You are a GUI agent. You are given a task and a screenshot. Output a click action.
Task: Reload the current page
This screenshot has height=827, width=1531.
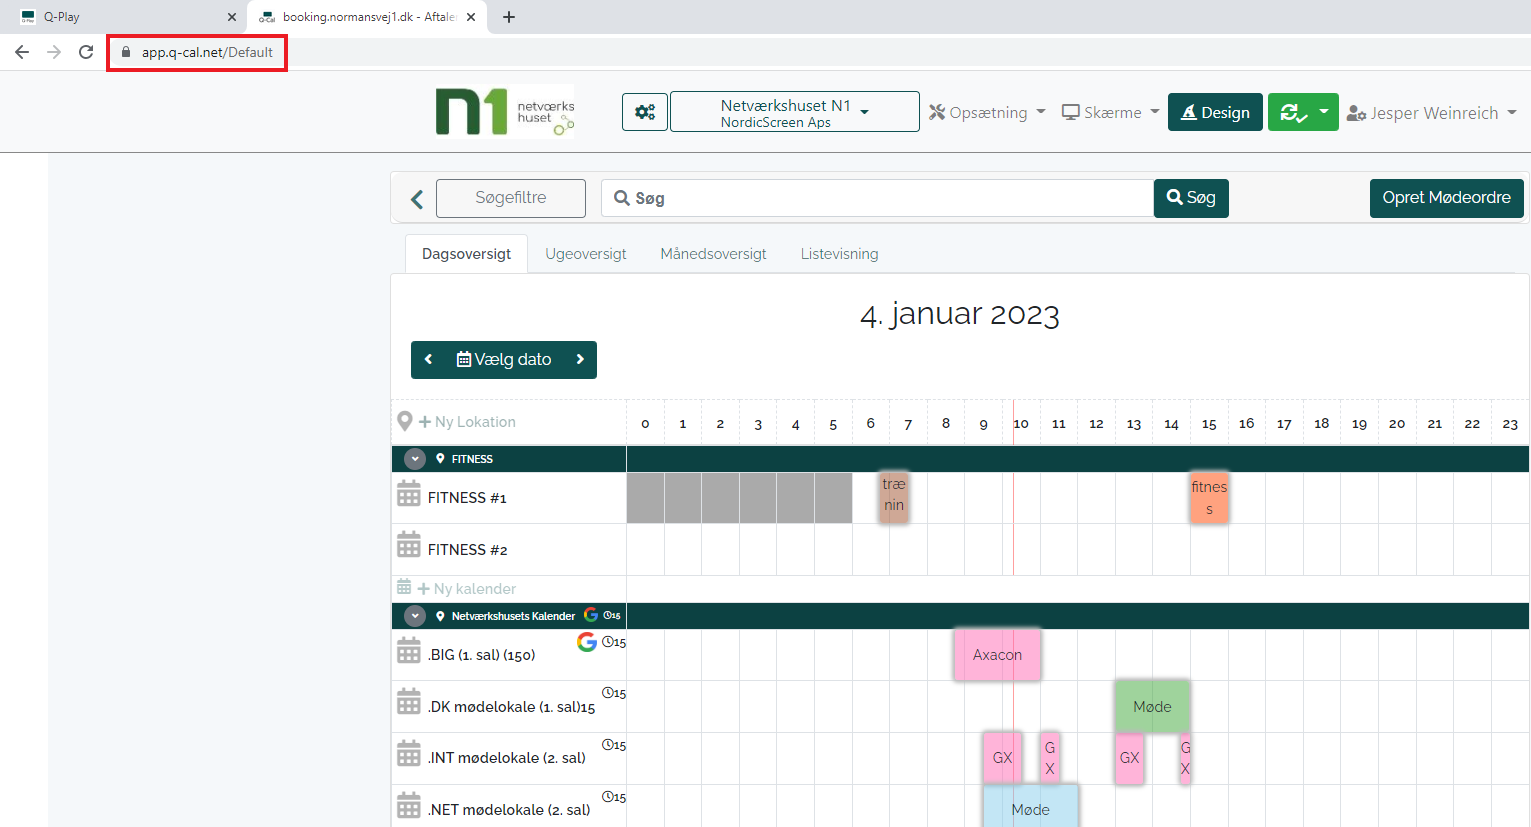pyautogui.click(x=86, y=52)
